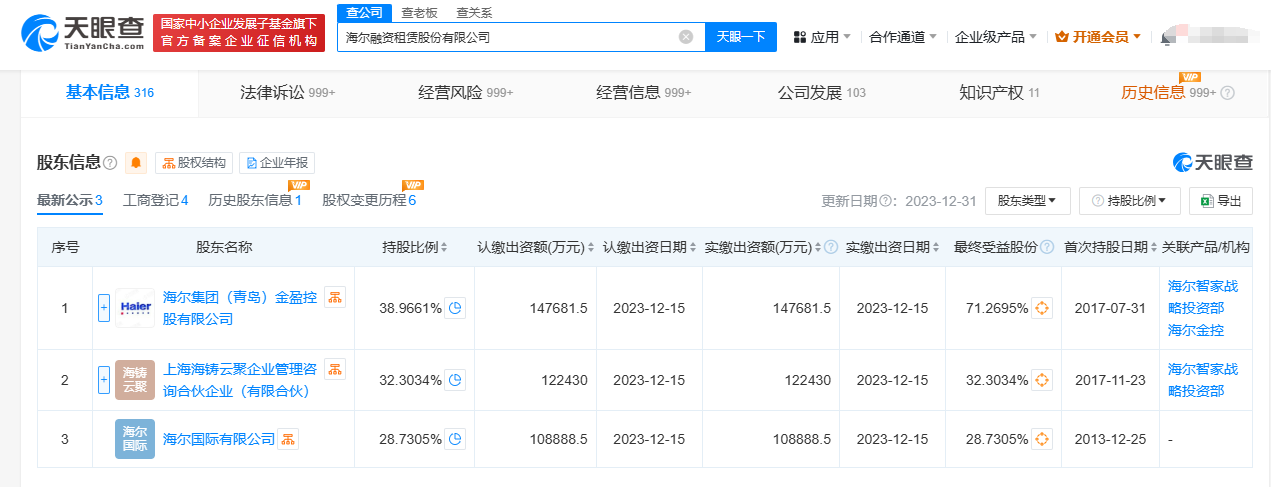
Task: Sort by 实缴出资日期 column header
Action: point(892,247)
